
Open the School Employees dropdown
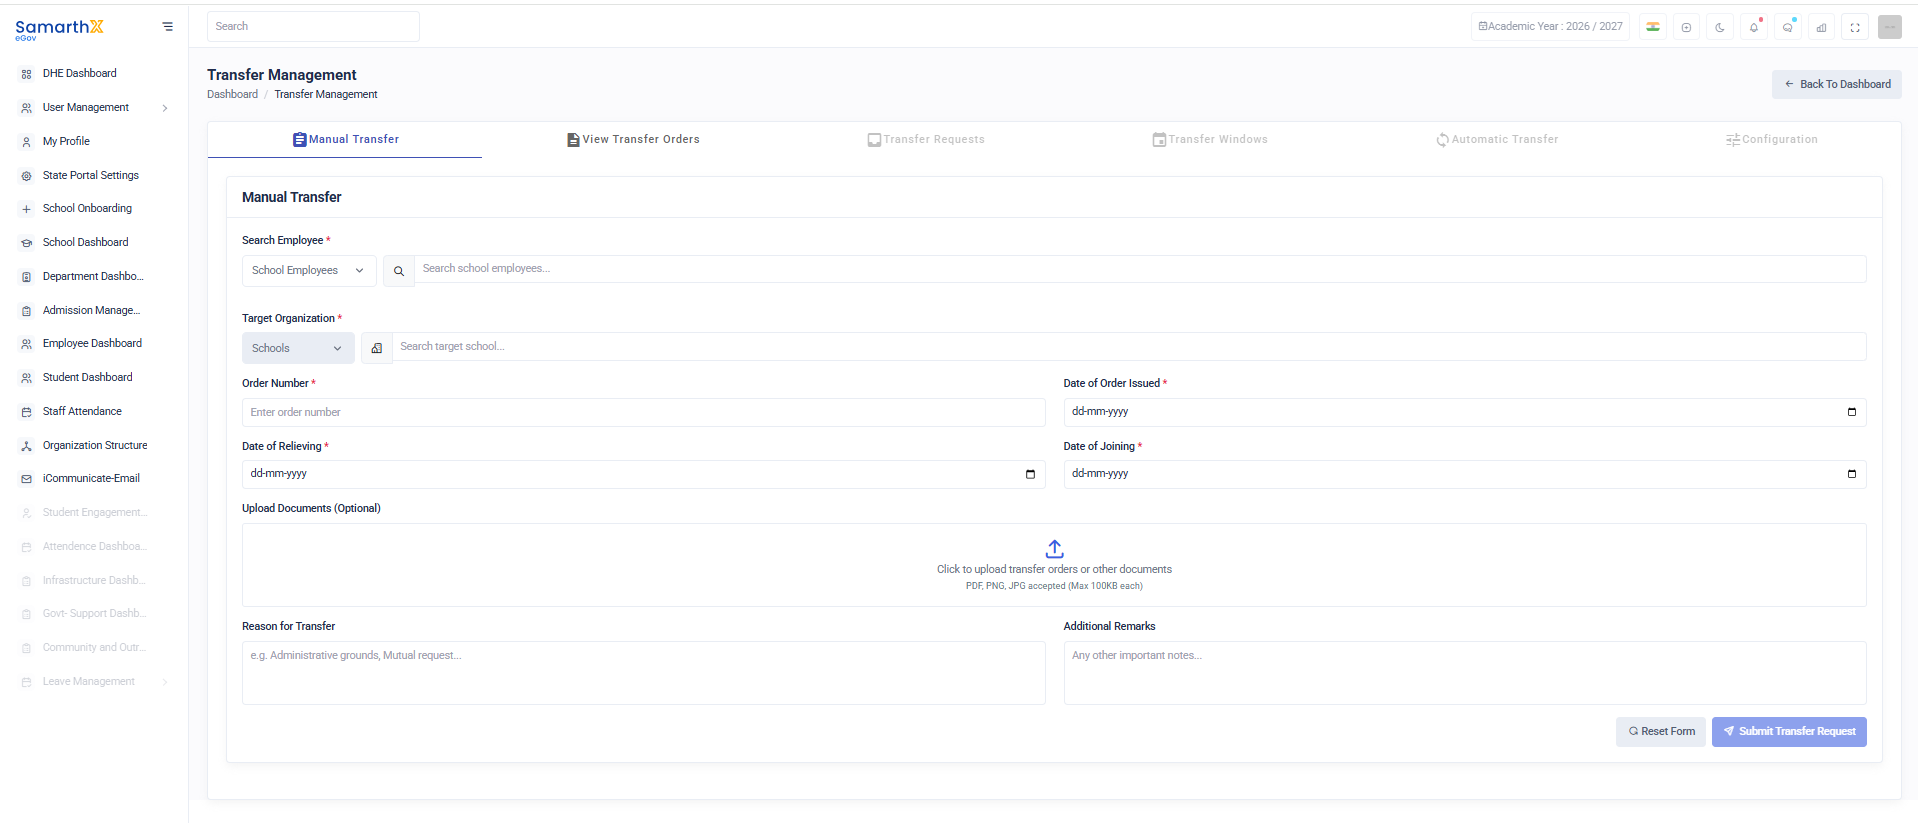309,271
